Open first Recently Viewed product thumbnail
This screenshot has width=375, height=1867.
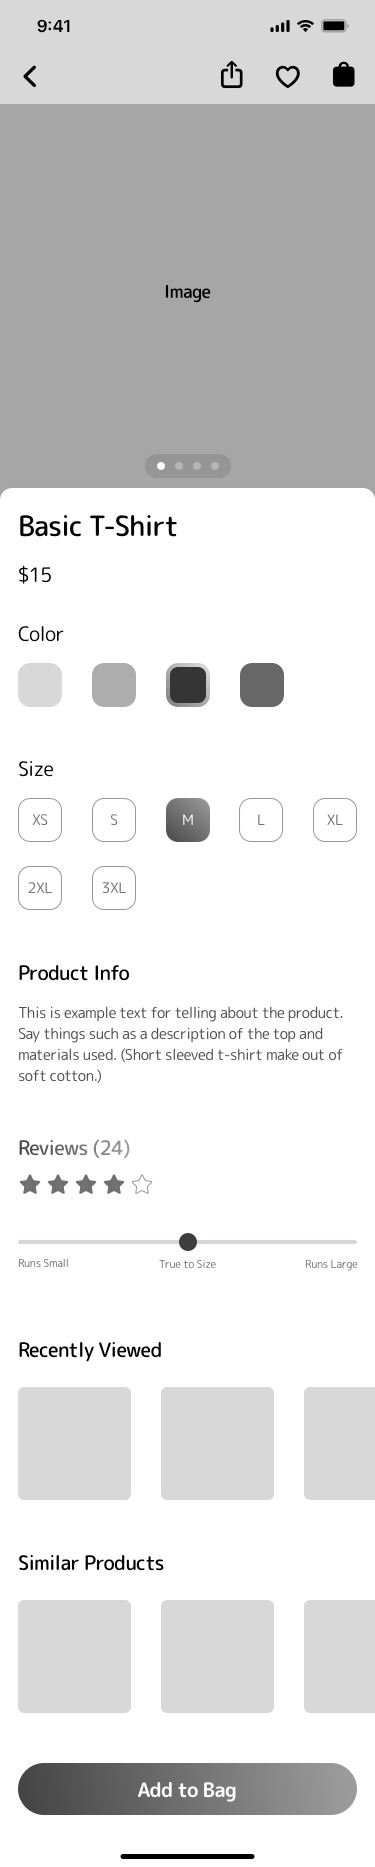74,1443
